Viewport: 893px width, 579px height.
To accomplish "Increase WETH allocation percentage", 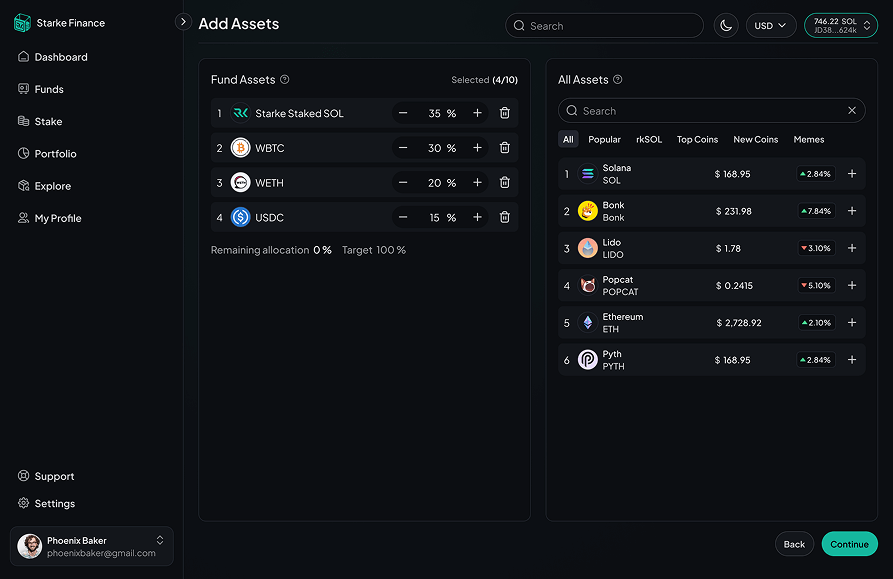I will pyautogui.click(x=477, y=183).
